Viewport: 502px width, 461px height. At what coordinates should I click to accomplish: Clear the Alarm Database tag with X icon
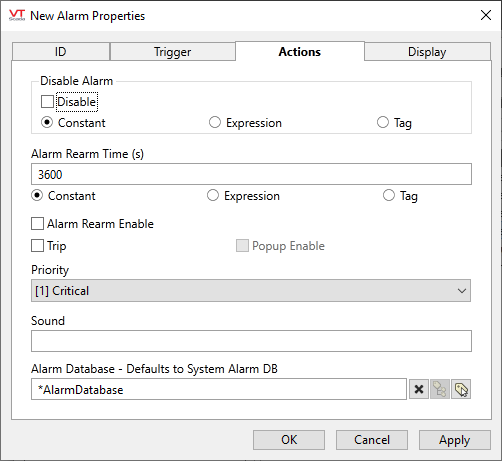point(419,389)
